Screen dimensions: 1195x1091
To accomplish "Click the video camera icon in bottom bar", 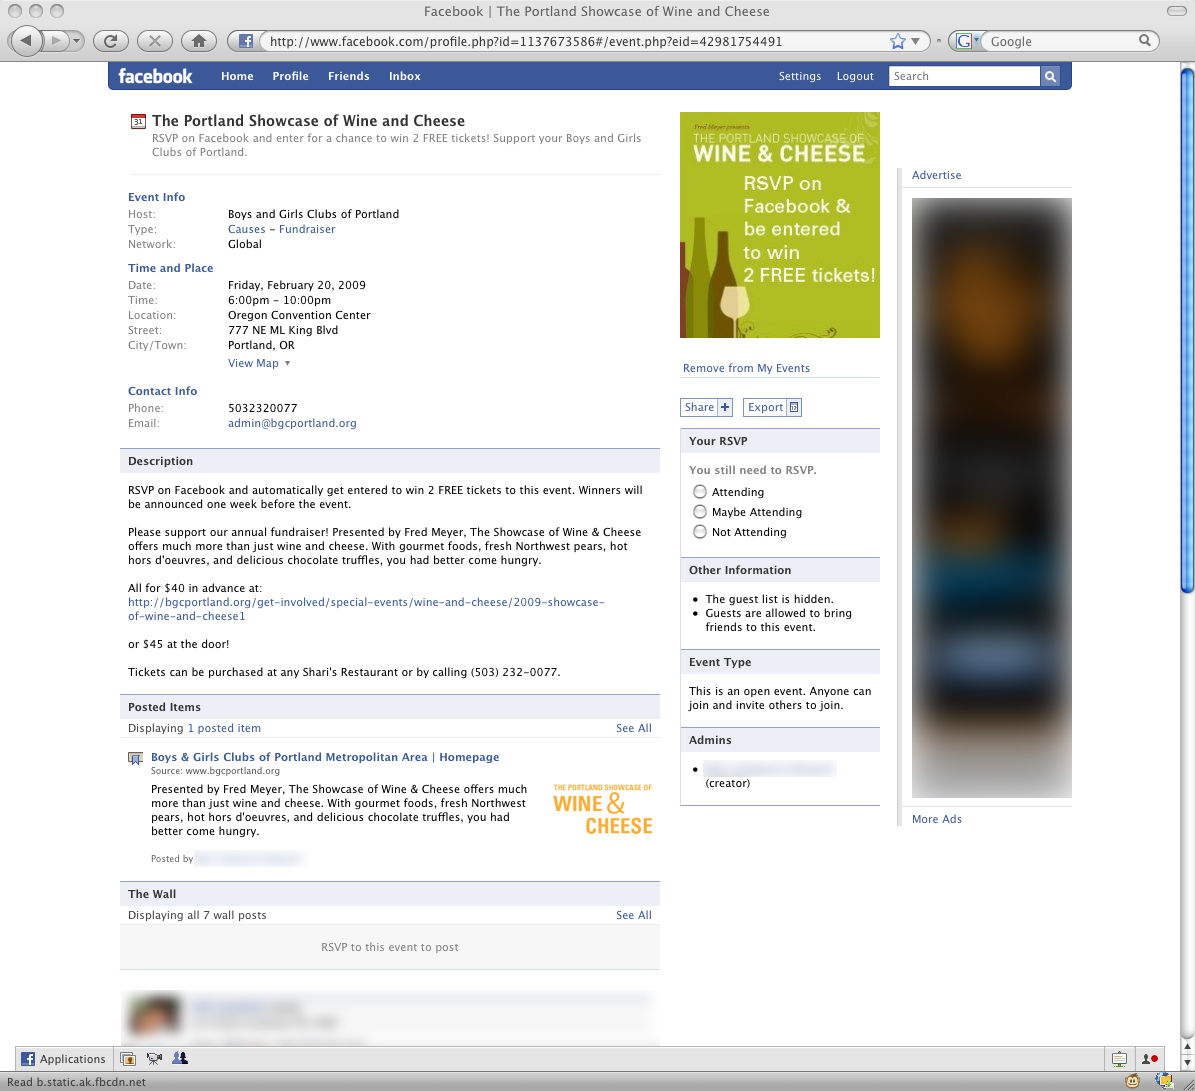I will point(154,1059).
